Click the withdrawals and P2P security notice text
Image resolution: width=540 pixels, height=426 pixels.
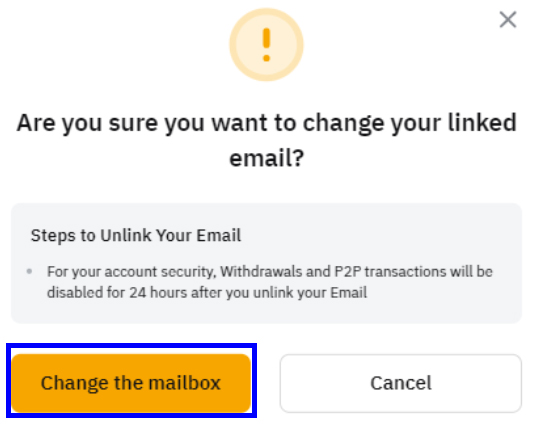(x=270, y=282)
